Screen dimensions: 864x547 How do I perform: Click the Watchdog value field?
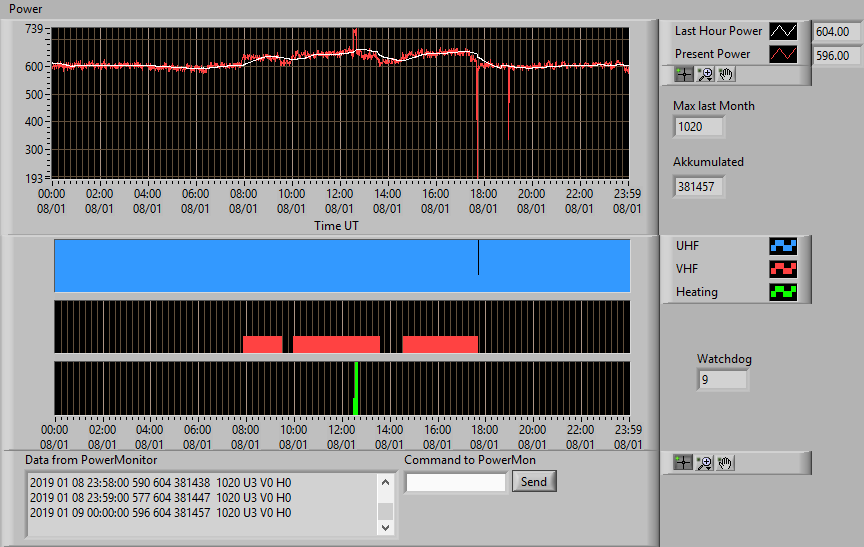[722, 380]
